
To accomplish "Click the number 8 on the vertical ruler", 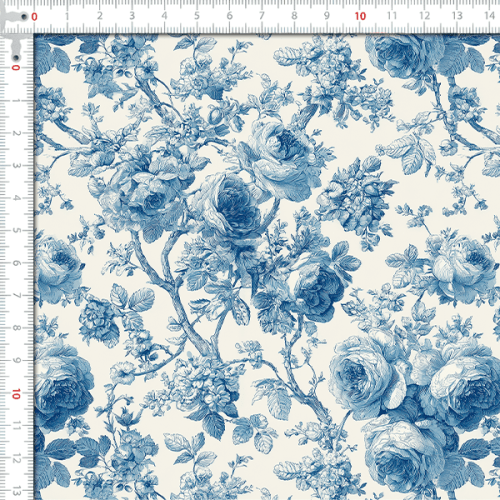I will [x=16, y=328].
